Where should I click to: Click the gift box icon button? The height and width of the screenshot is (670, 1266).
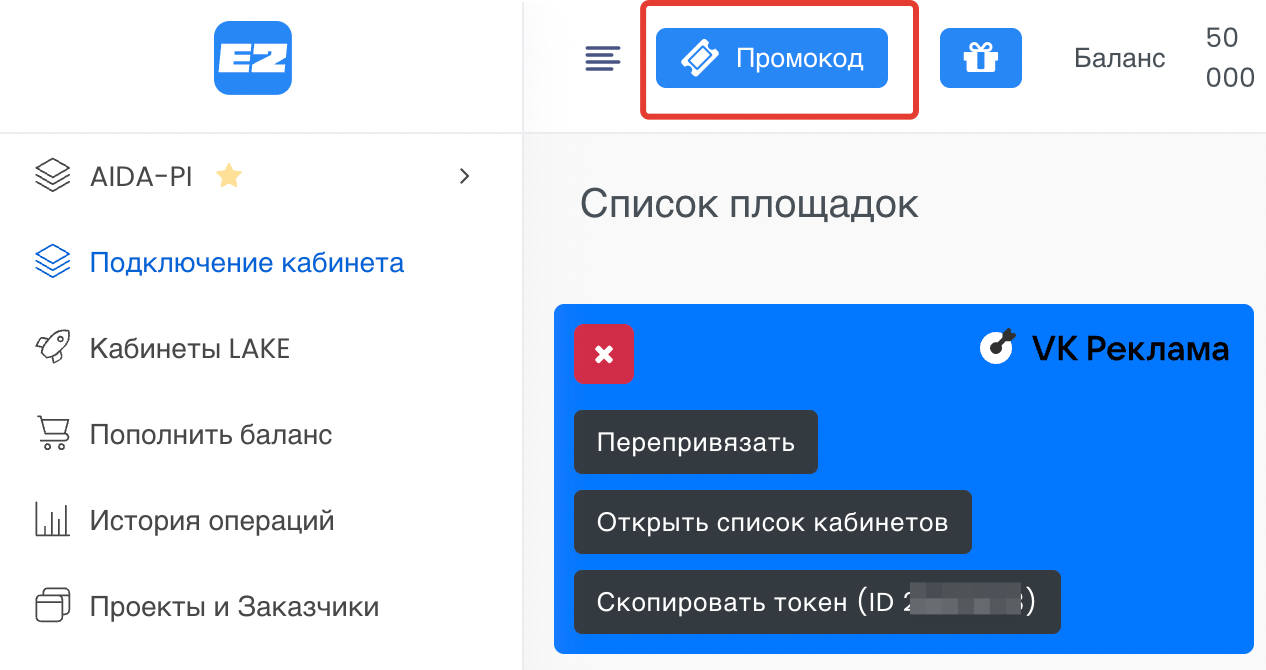point(980,59)
